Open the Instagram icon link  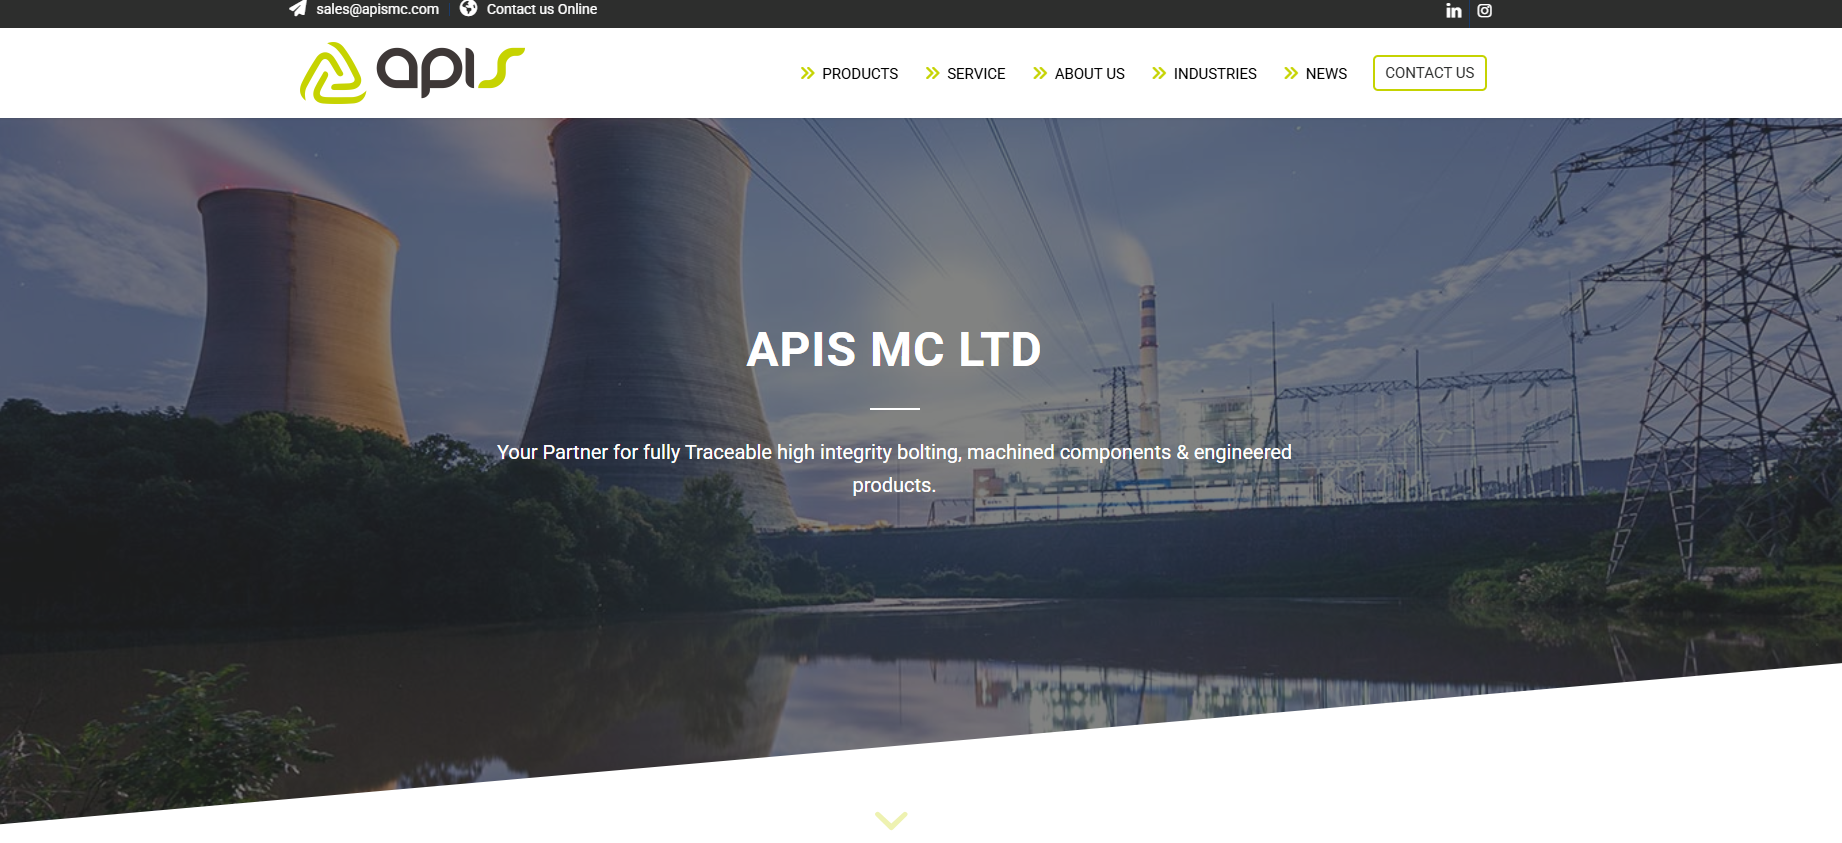[1484, 11]
